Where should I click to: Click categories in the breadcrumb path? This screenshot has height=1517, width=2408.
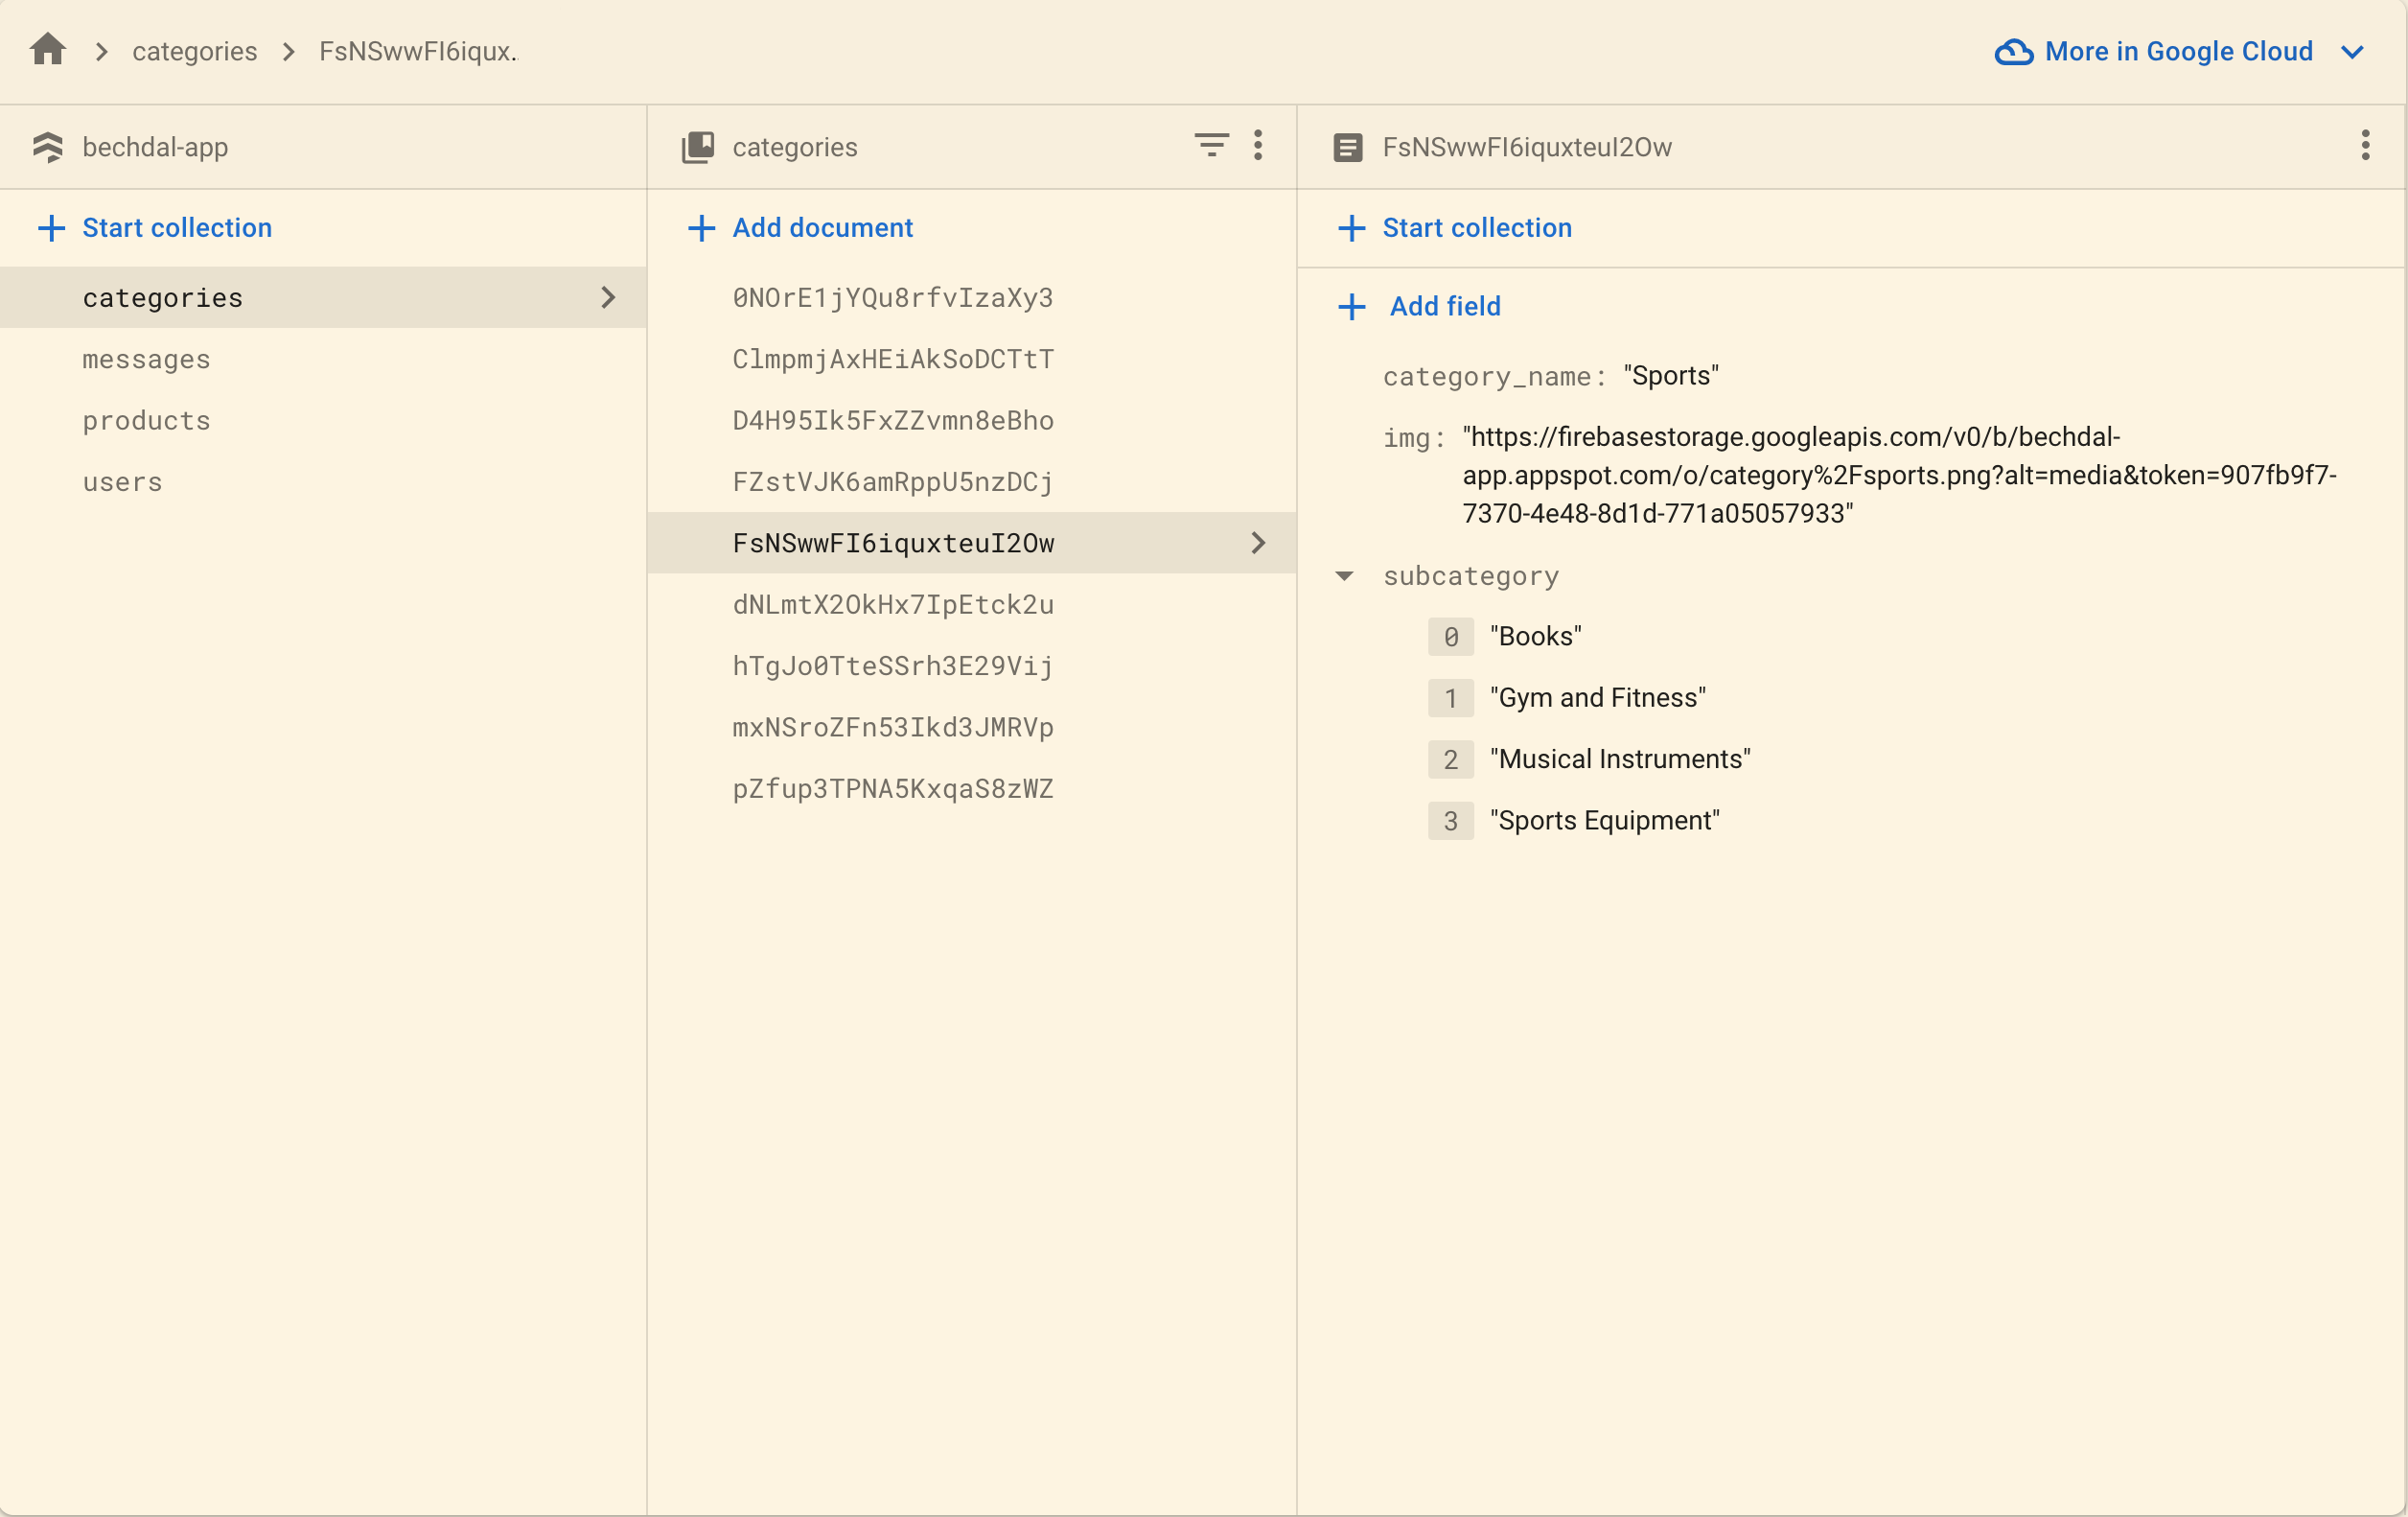(195, 51)
